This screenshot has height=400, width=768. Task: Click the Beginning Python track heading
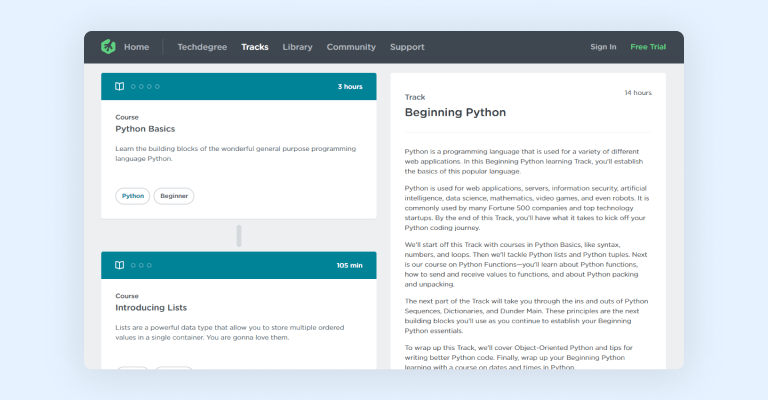click(x=455, y=113)
